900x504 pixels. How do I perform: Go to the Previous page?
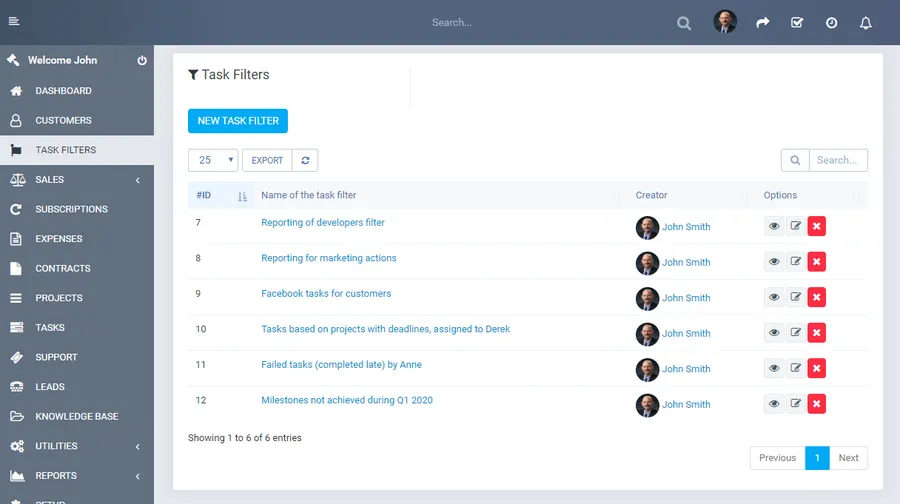tap(777, 458)
